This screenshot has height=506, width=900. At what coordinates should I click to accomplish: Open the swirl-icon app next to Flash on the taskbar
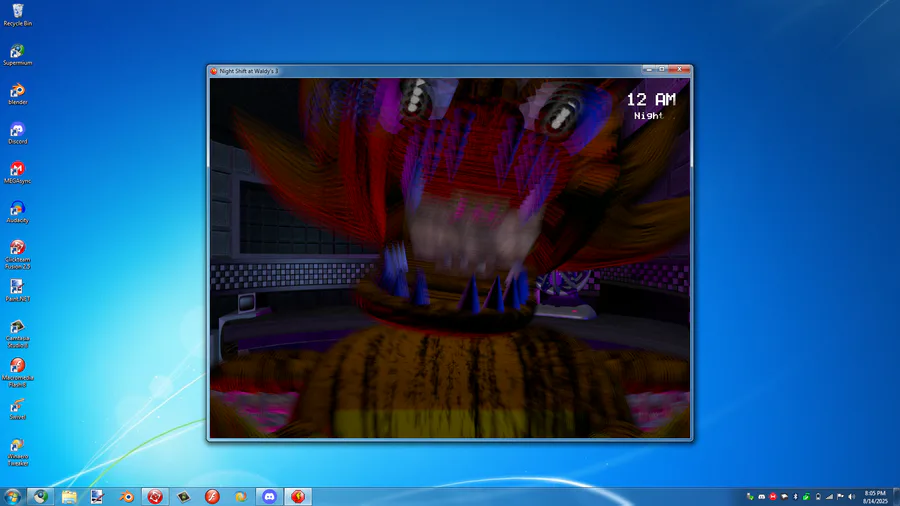tap(241, 496)
